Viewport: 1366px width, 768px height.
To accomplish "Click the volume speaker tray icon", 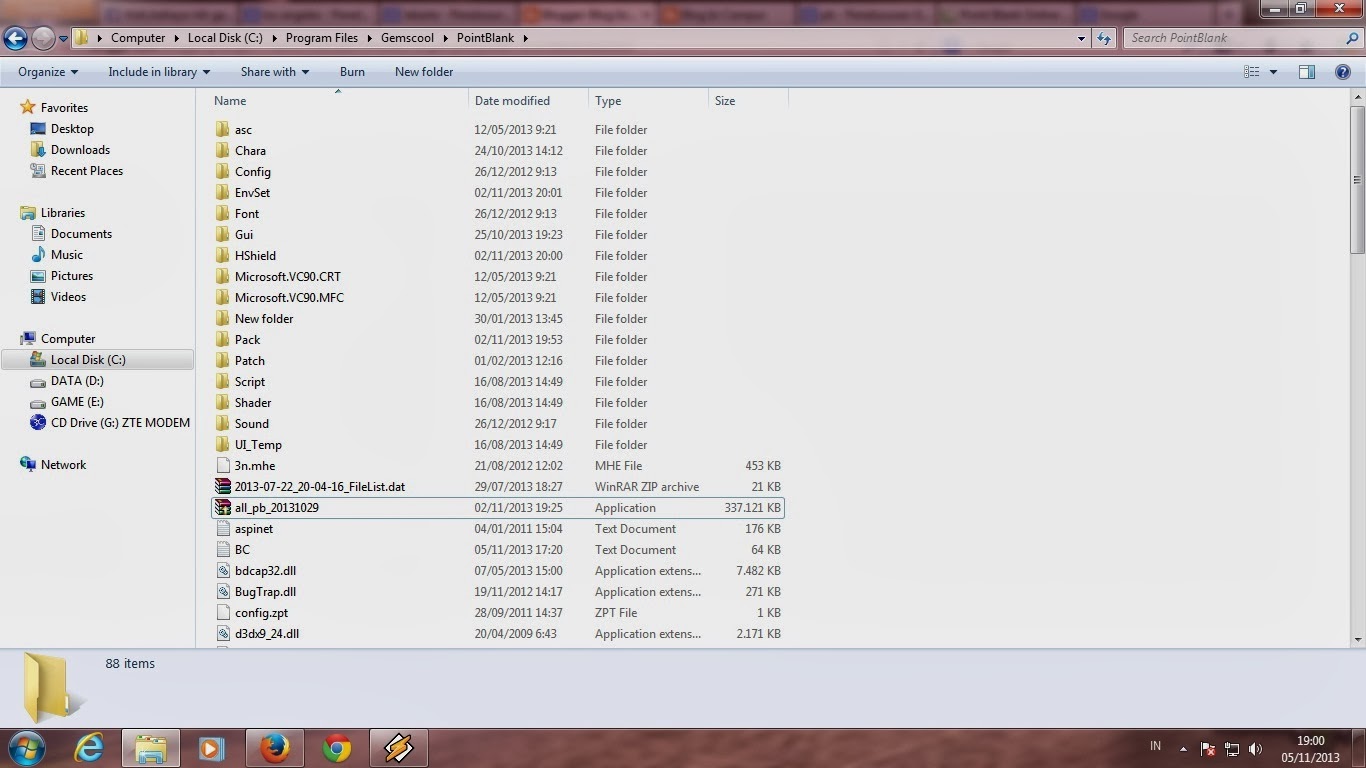I will click(x=1256, y=749).
